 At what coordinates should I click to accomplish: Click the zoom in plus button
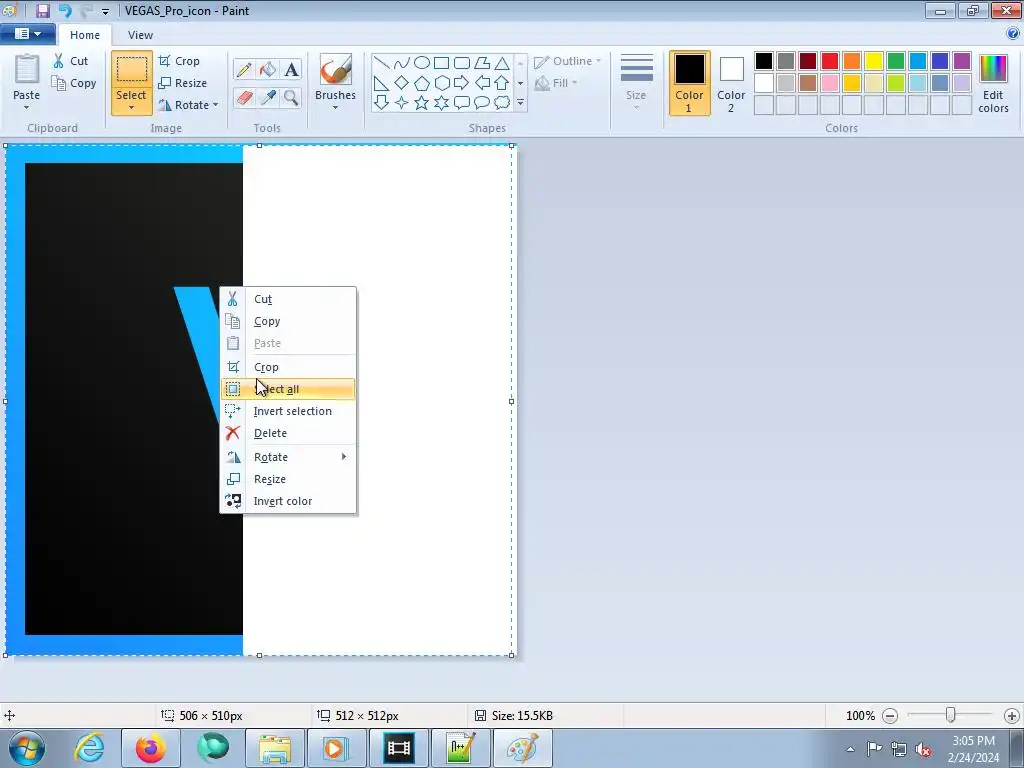pyautogui.click(x=1012, y=716)
